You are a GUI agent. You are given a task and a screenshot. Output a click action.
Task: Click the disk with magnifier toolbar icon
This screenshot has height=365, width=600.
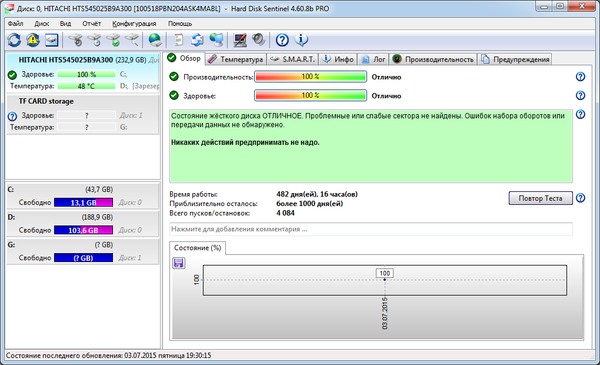(132, 40)
